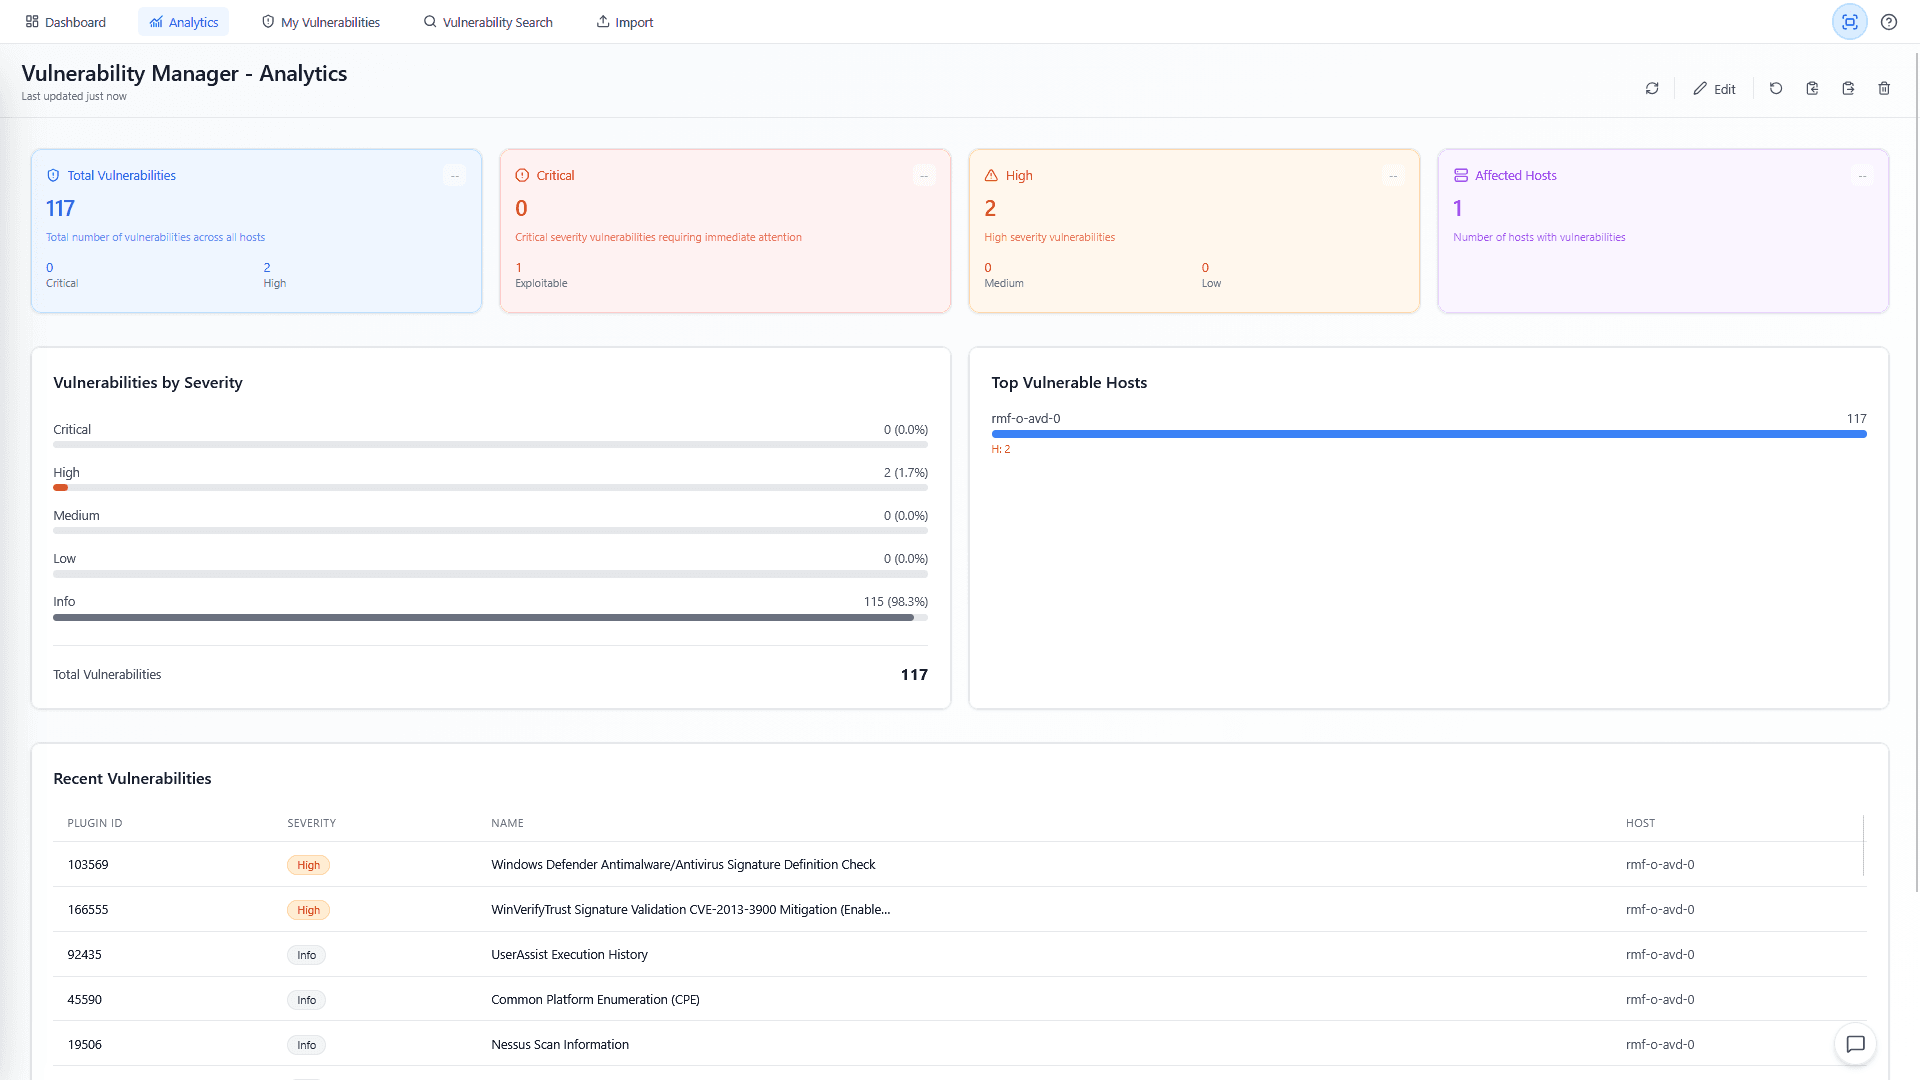
Task: Delete the dashboard using the trash icon
Action: tap(1884, 88)
